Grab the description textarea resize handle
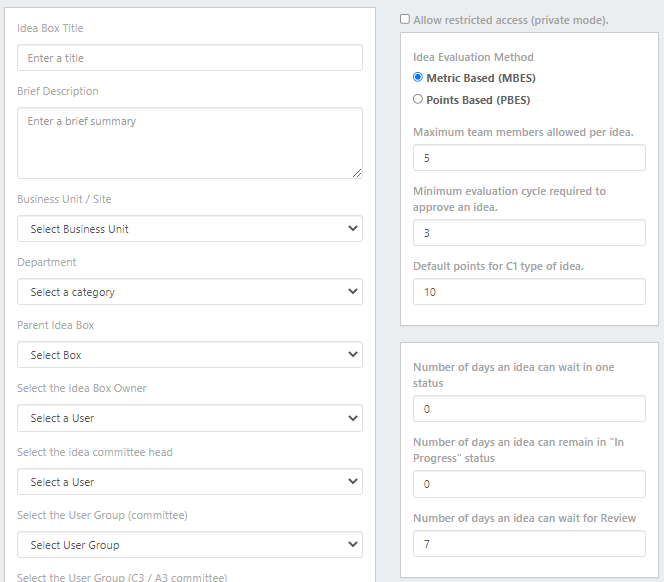The image size is (664, 582). pos(357,173)
